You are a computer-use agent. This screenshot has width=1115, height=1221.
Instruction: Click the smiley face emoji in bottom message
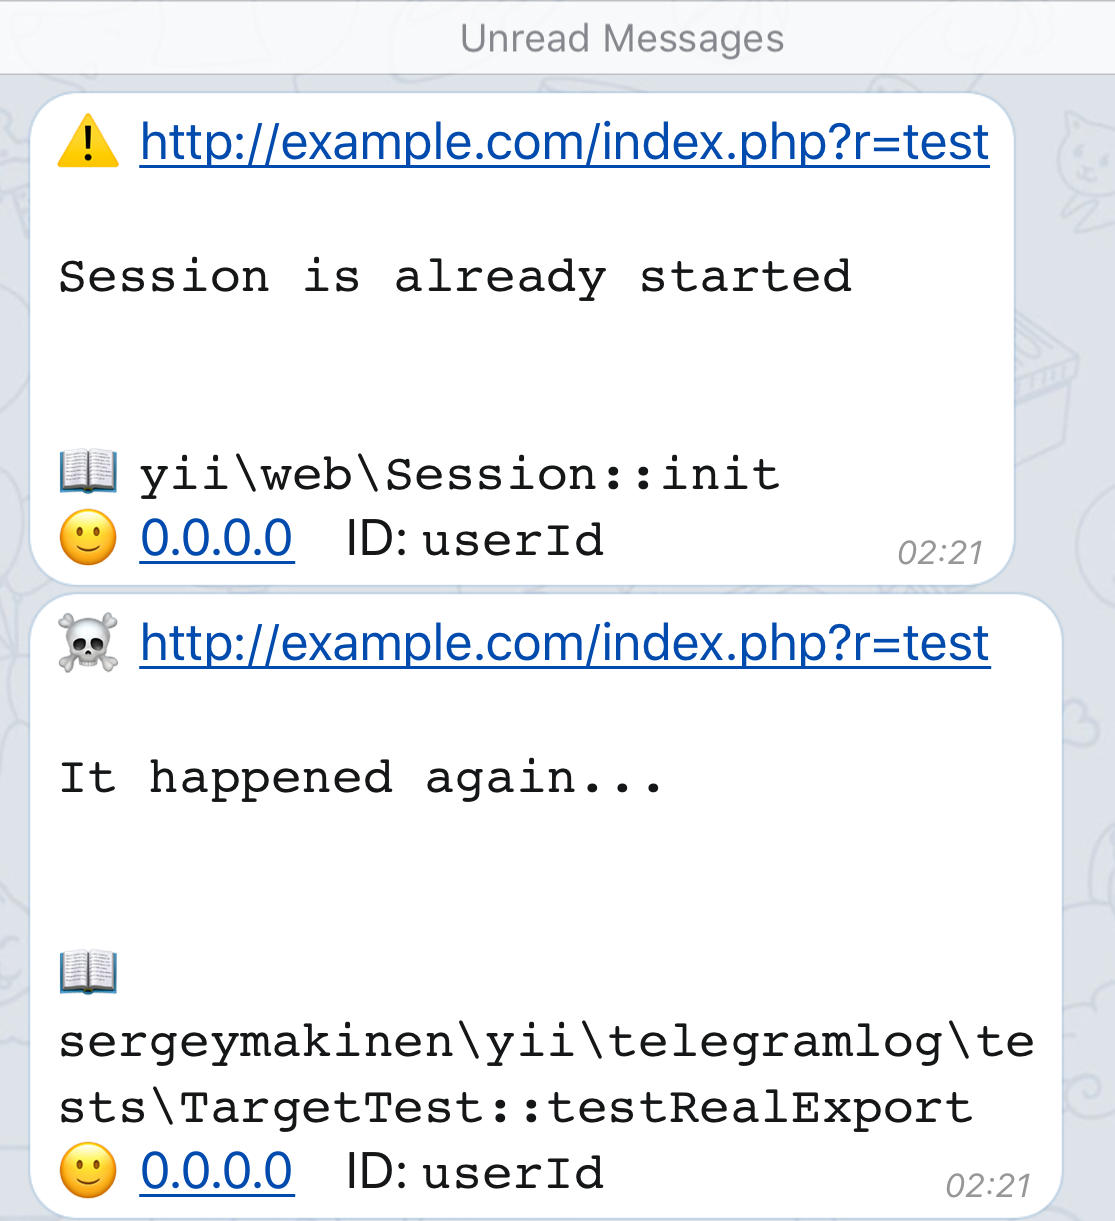point(88,1170)
